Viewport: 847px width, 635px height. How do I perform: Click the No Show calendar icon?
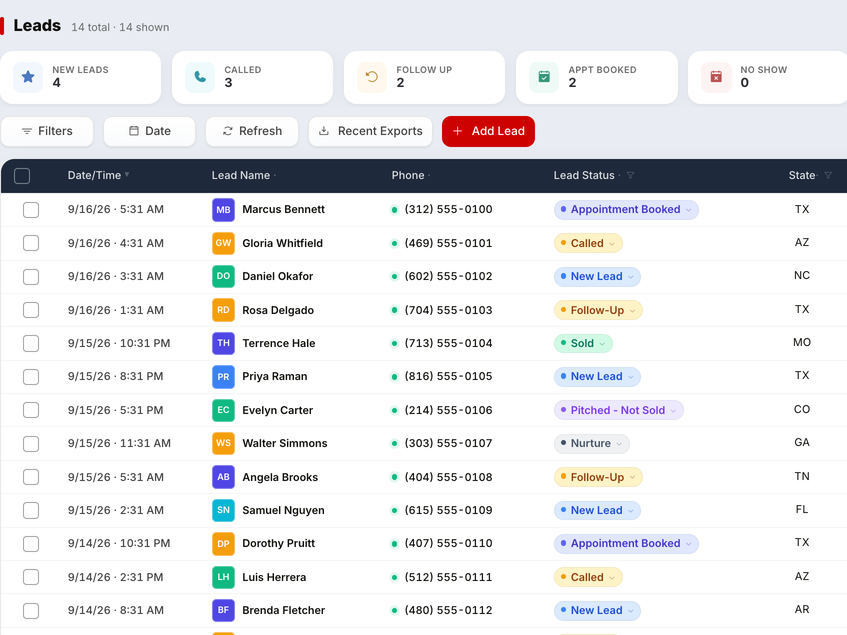click(716, 77)
